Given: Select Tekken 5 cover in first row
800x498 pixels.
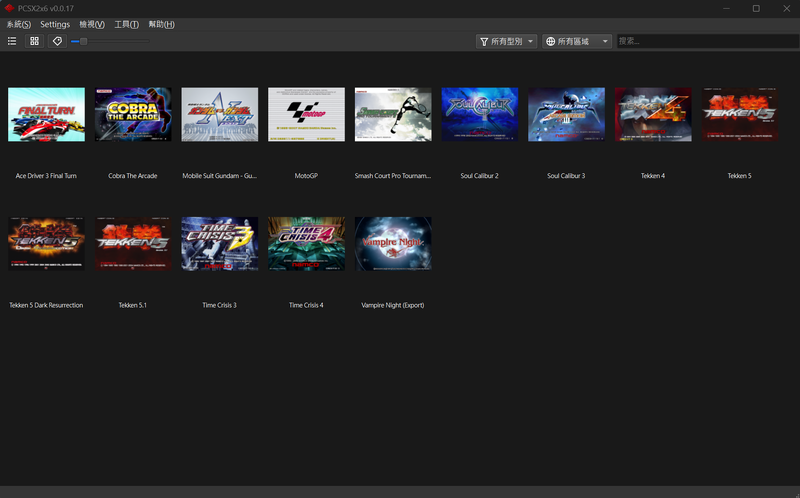Looking at the screenshot, I should pyautogui.click(x=740, y=114).
